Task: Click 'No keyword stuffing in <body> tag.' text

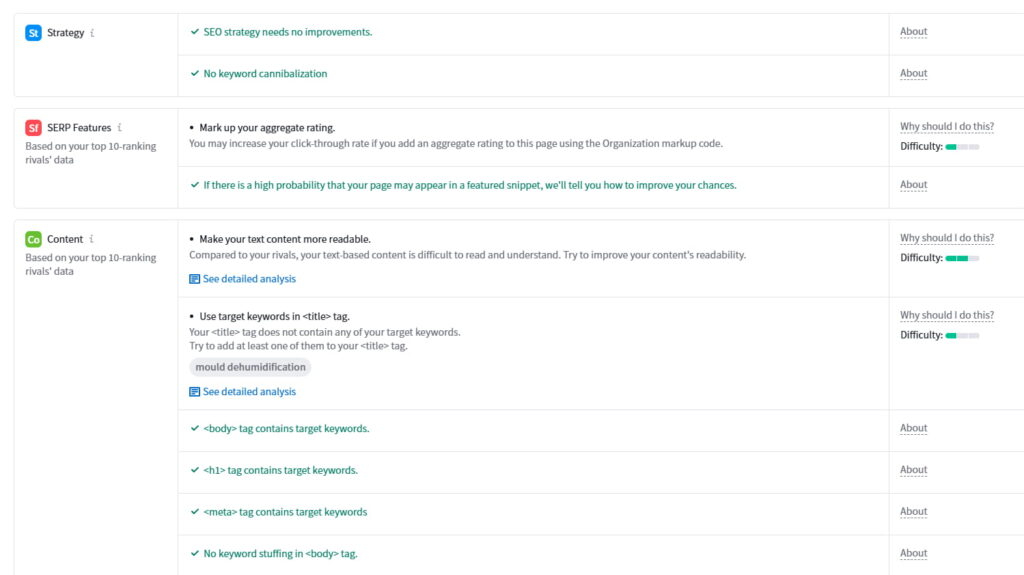Action: [x=280, y=554]
